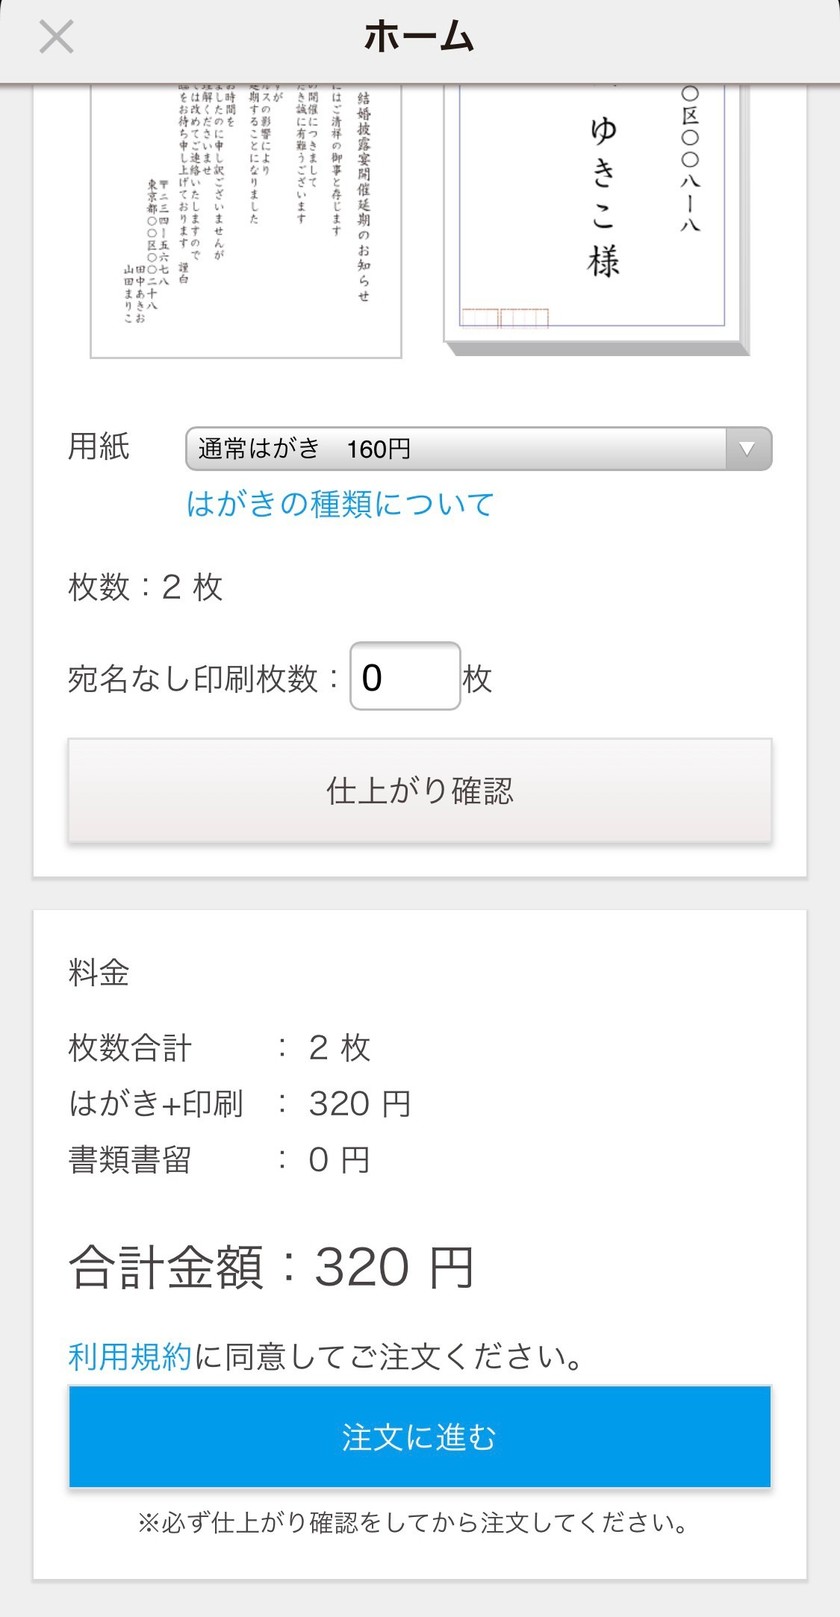
Task: Open the はがきの種類について link
Action: pyautogui.click(x=340, y=504)
